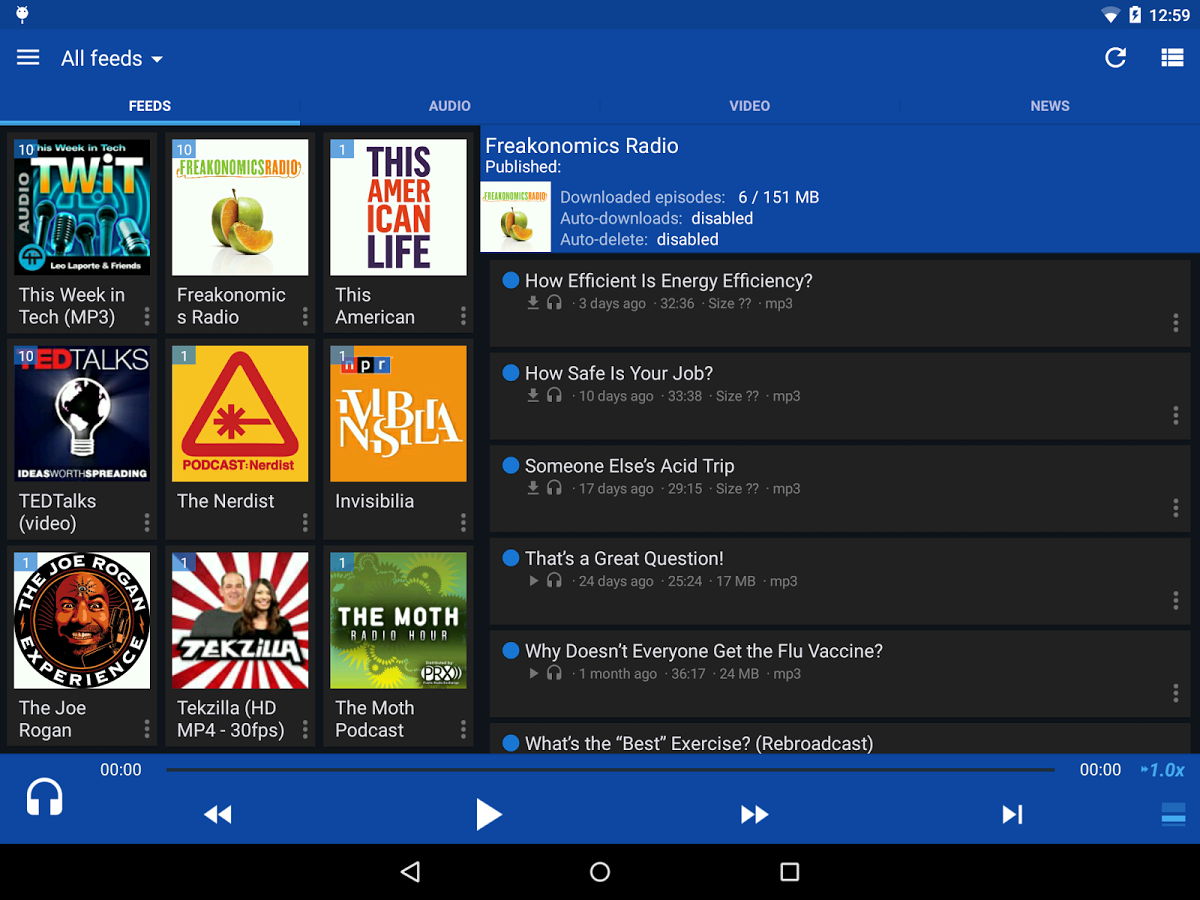
Task: Start playback with the Play button
Action: (488, 814)
